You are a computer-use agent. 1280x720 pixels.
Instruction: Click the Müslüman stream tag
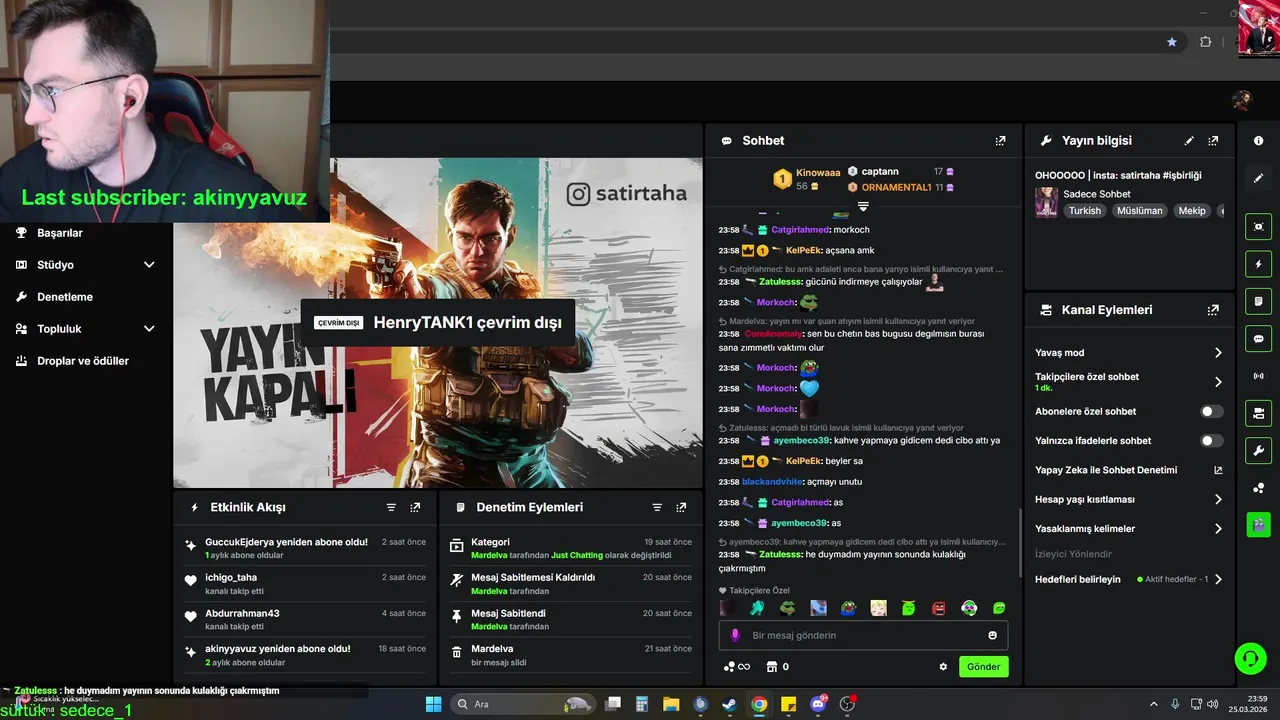point(1140,211)
